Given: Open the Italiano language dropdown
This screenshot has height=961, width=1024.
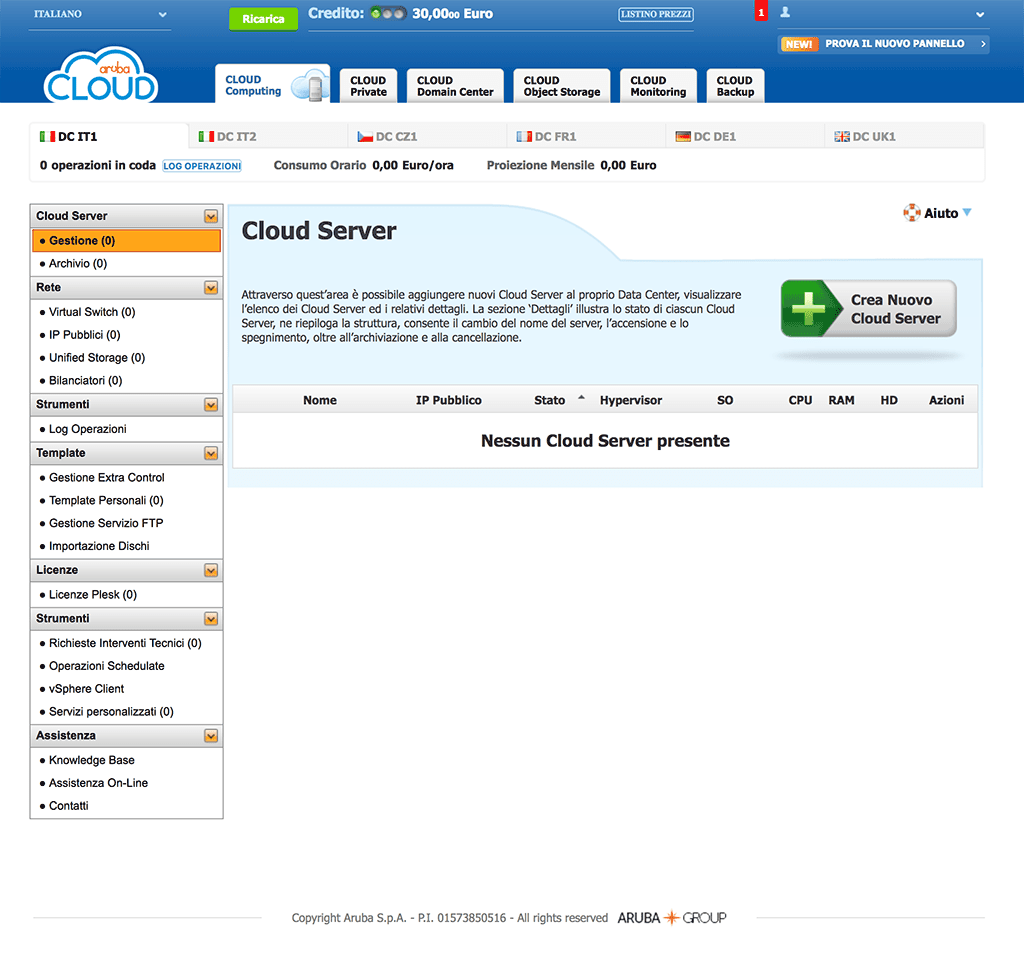Looking at the screenshot, I should [x=99, y=15].
